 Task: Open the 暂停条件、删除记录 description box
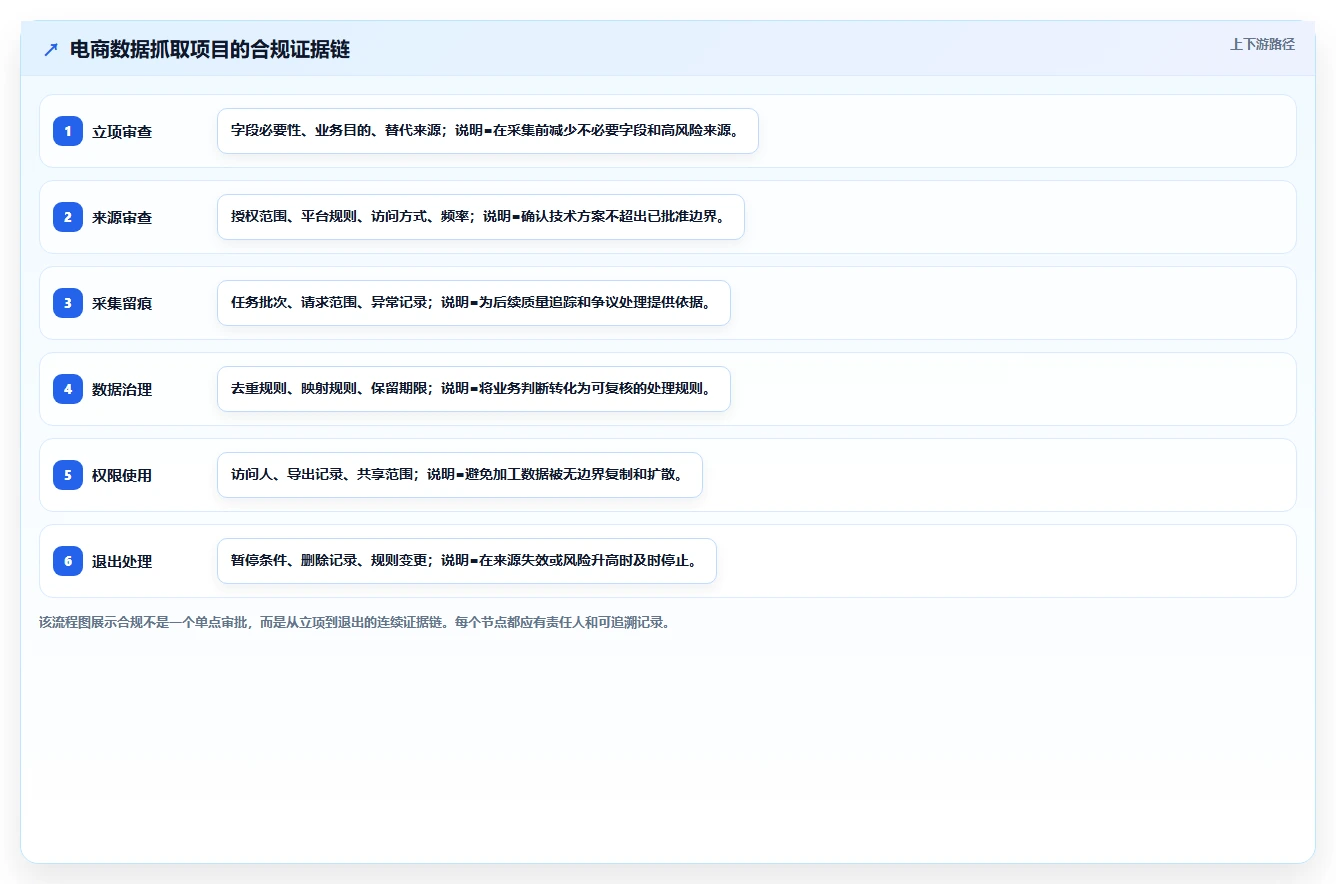pyautogui.click(x=467, y=561)
